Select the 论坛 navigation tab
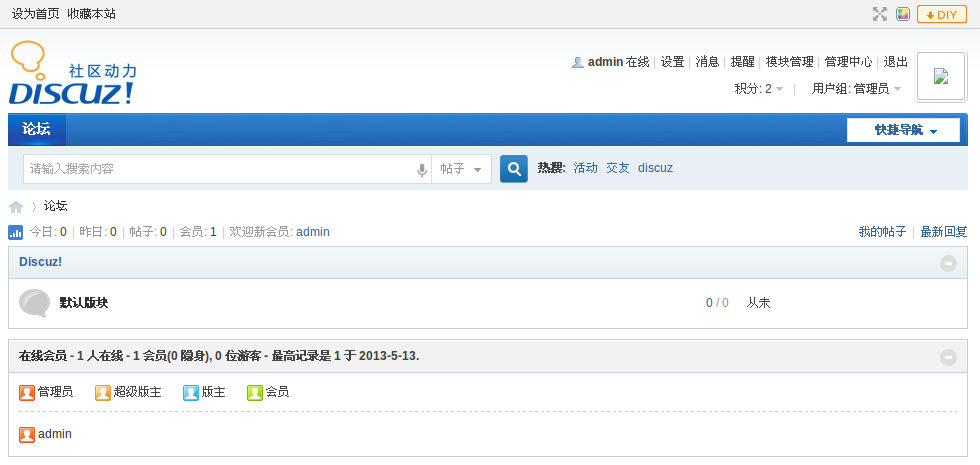Screen dimensions: 980x465 [36, 129]
